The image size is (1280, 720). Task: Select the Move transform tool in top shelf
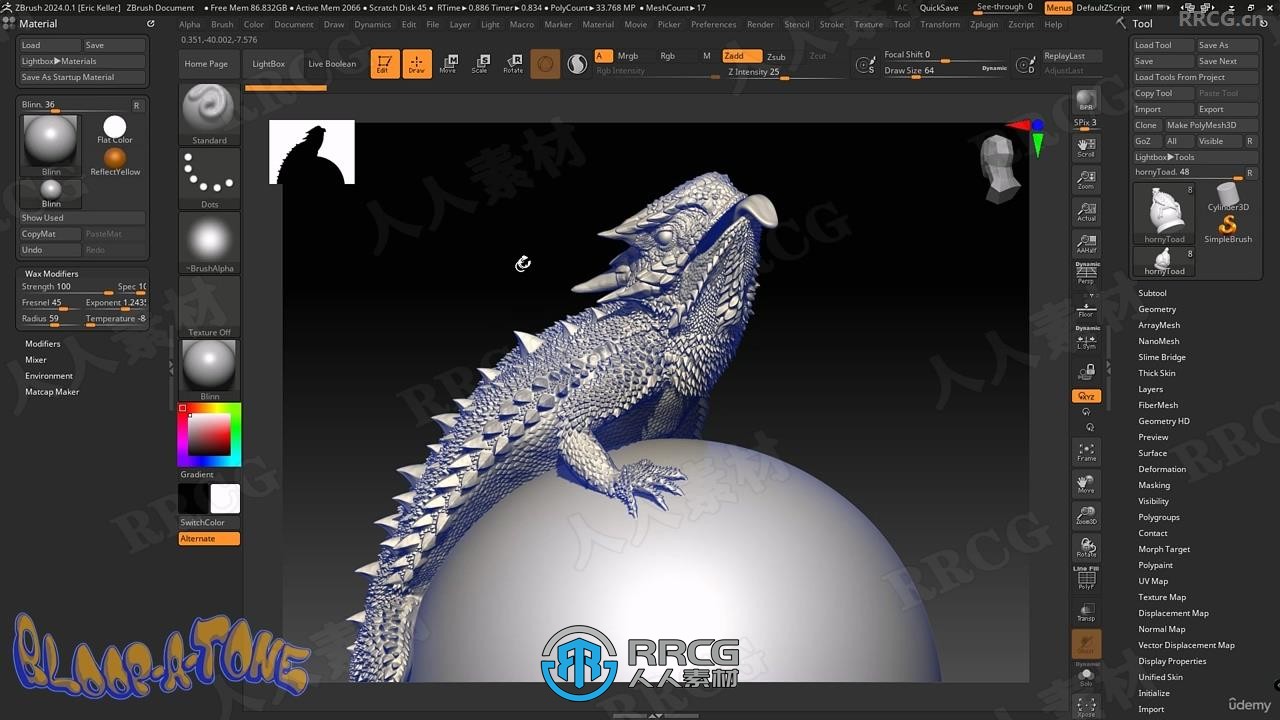(448, 64)
